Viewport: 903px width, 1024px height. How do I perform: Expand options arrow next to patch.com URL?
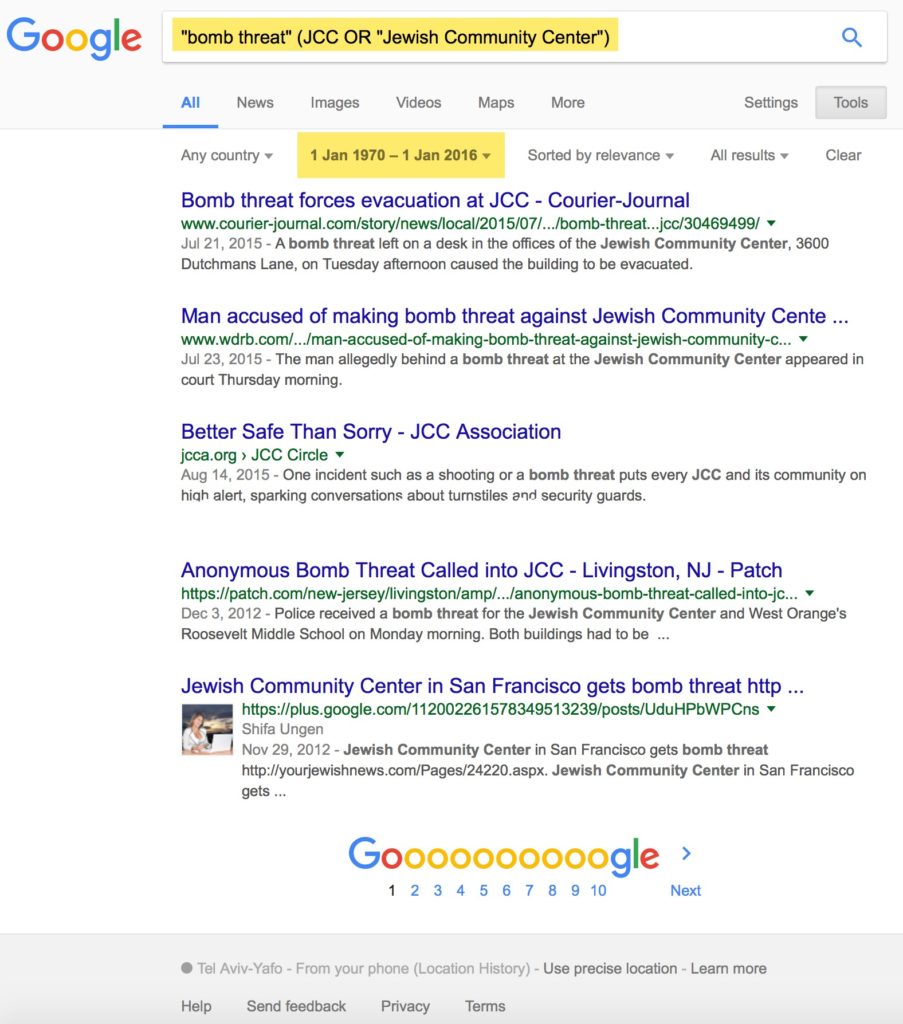click(x=810, y=593)
